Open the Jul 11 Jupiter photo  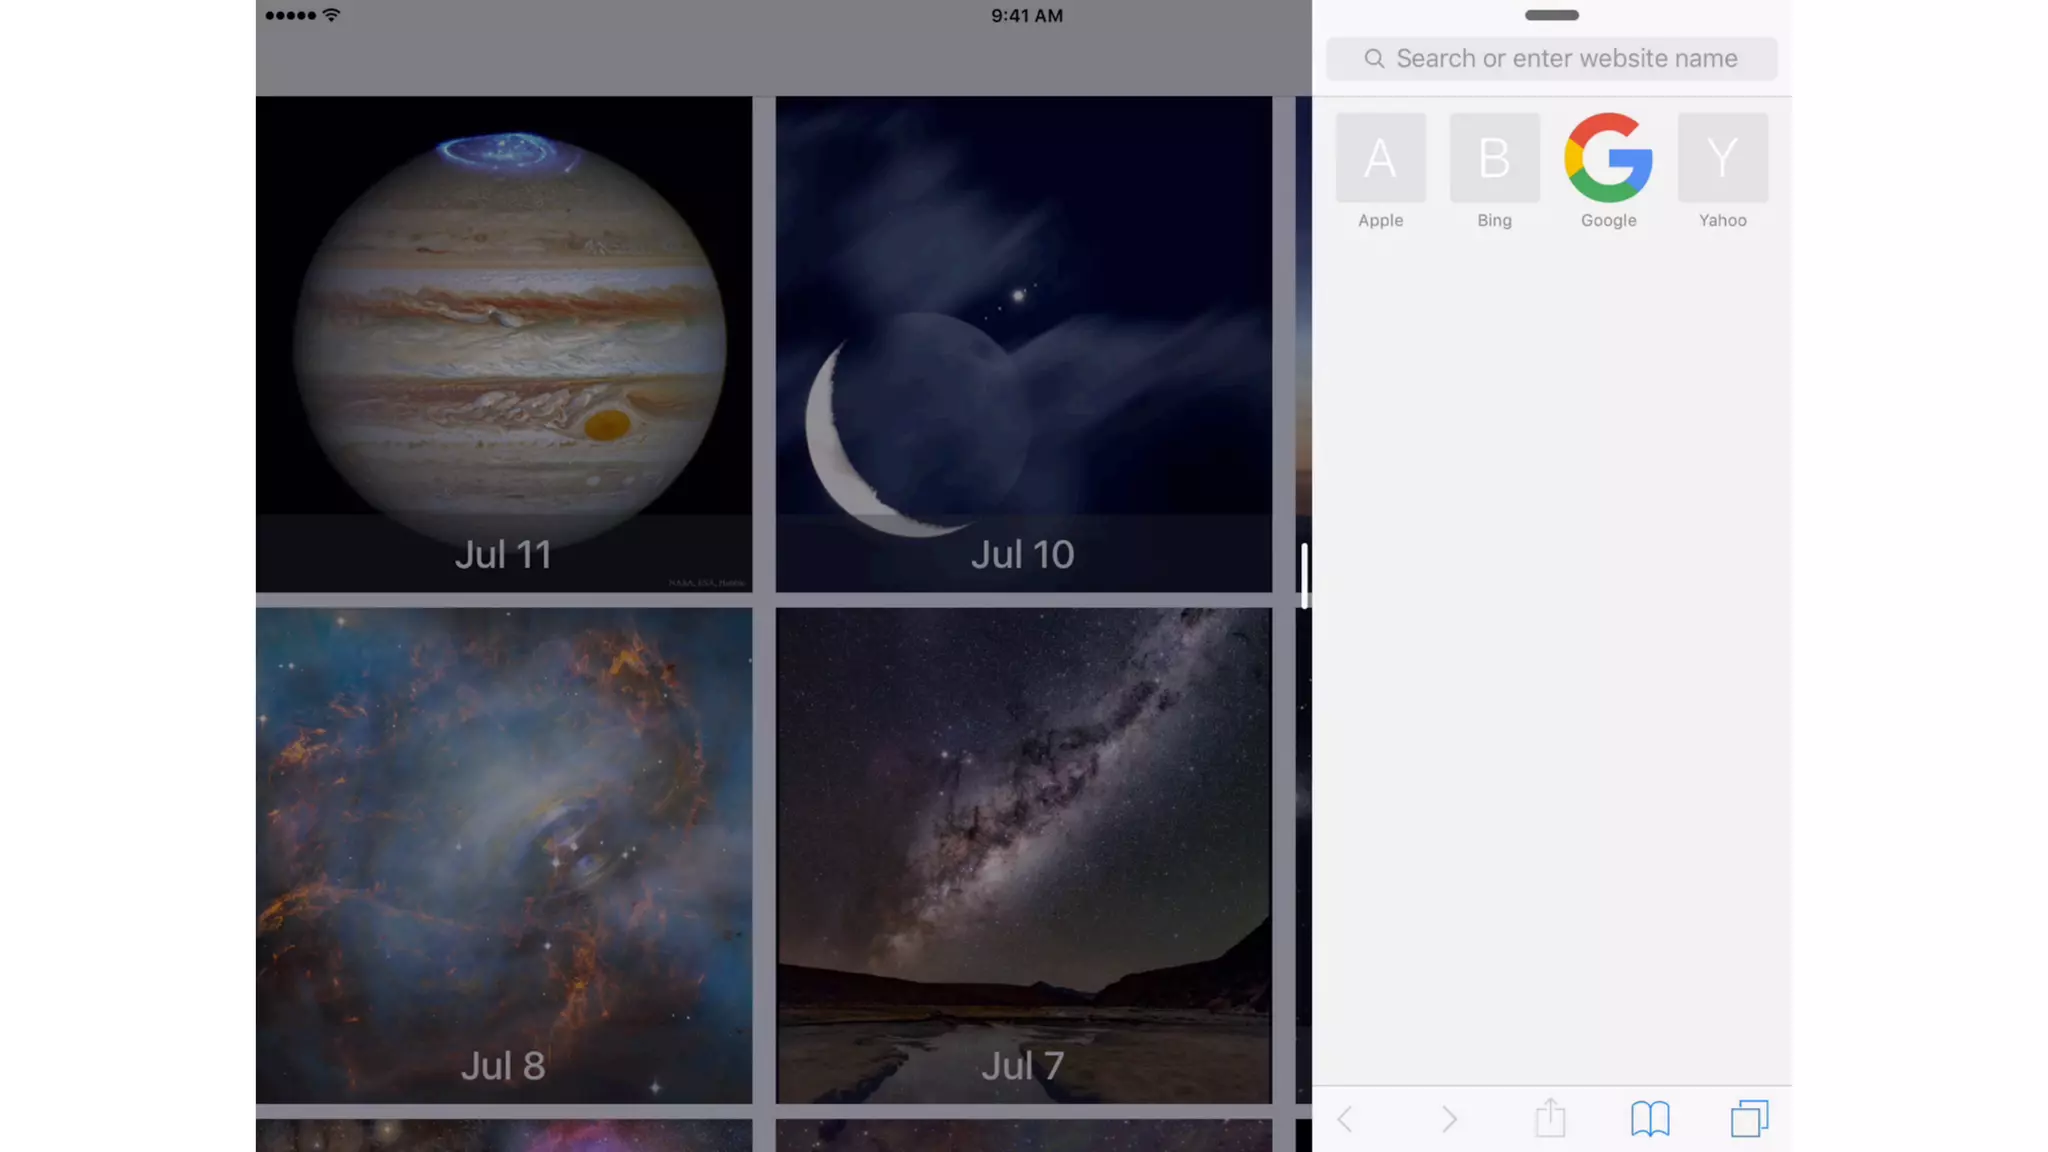[504, 344]
